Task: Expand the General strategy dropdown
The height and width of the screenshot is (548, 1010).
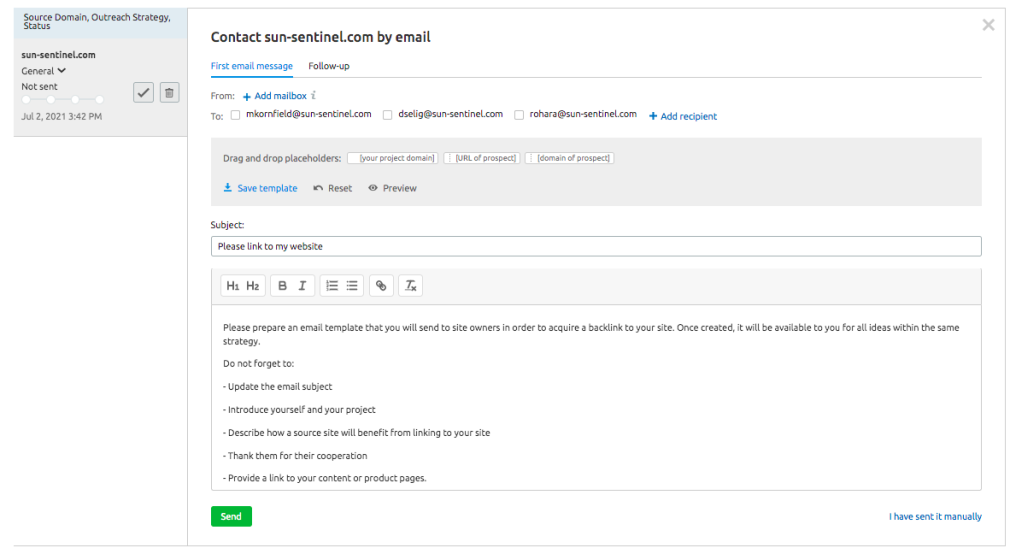Action: [x=44, y=71]
